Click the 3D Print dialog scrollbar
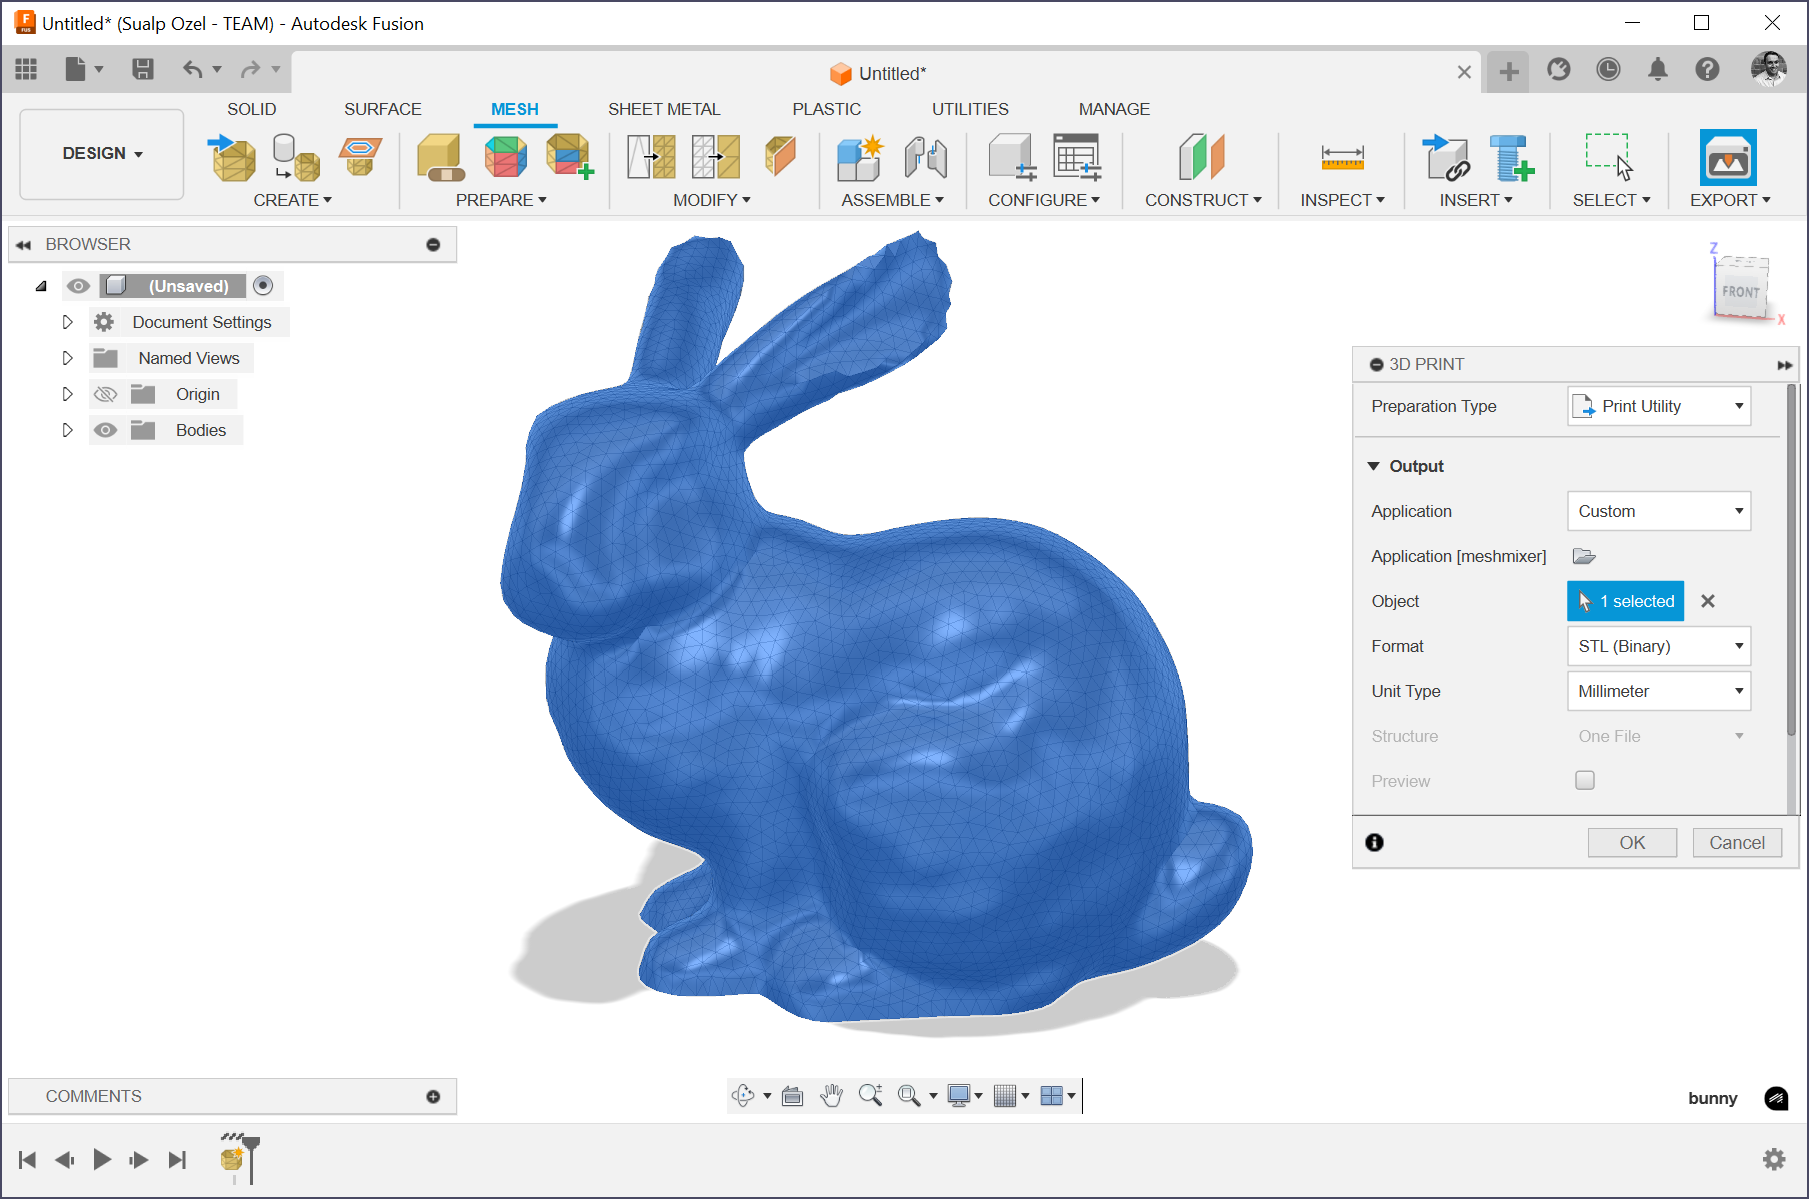Screen dimensions: 1809x1199 tap(1791, 560)
